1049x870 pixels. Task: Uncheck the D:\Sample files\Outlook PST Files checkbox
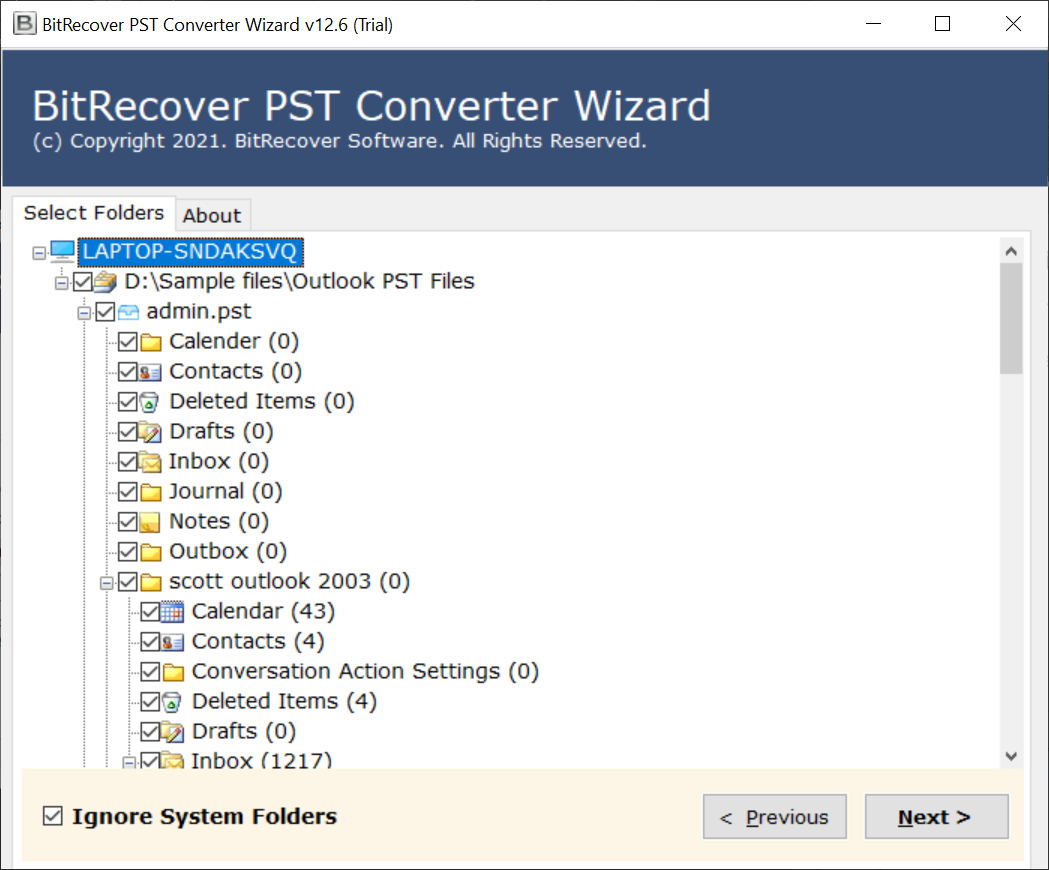(83, 282)
